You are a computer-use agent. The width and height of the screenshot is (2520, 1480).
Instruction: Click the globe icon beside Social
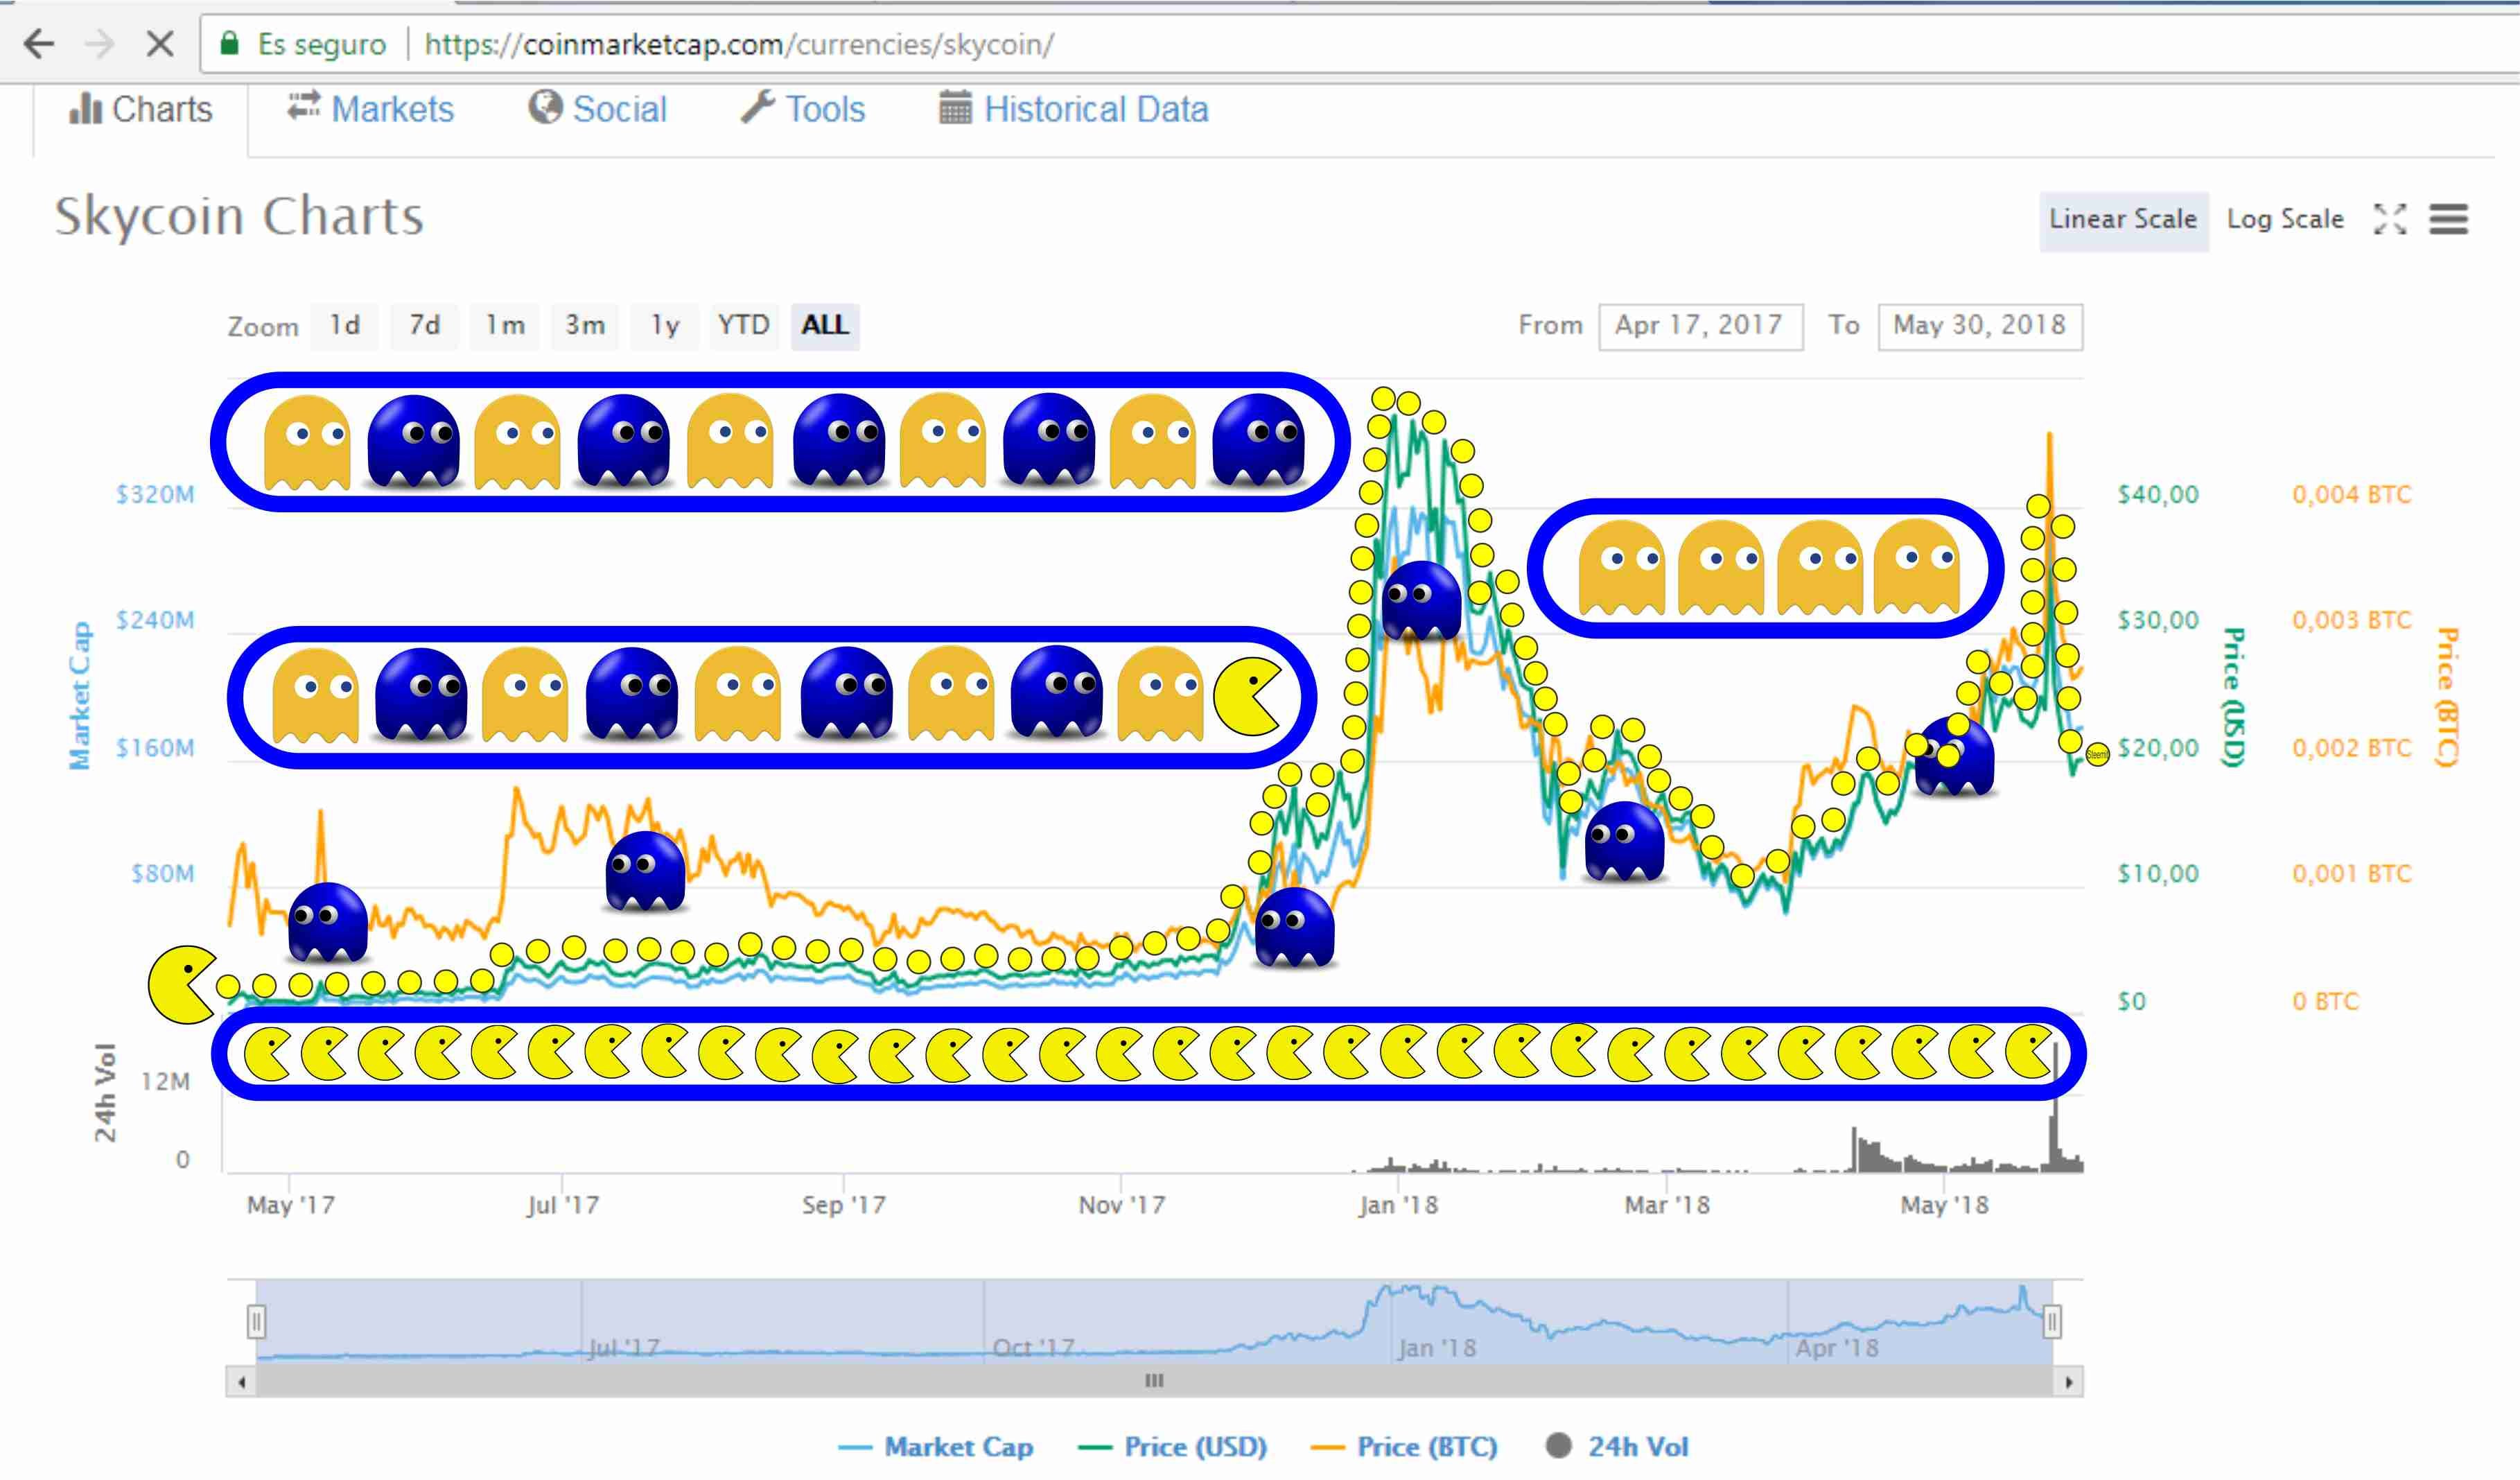[x=545, y=107]
